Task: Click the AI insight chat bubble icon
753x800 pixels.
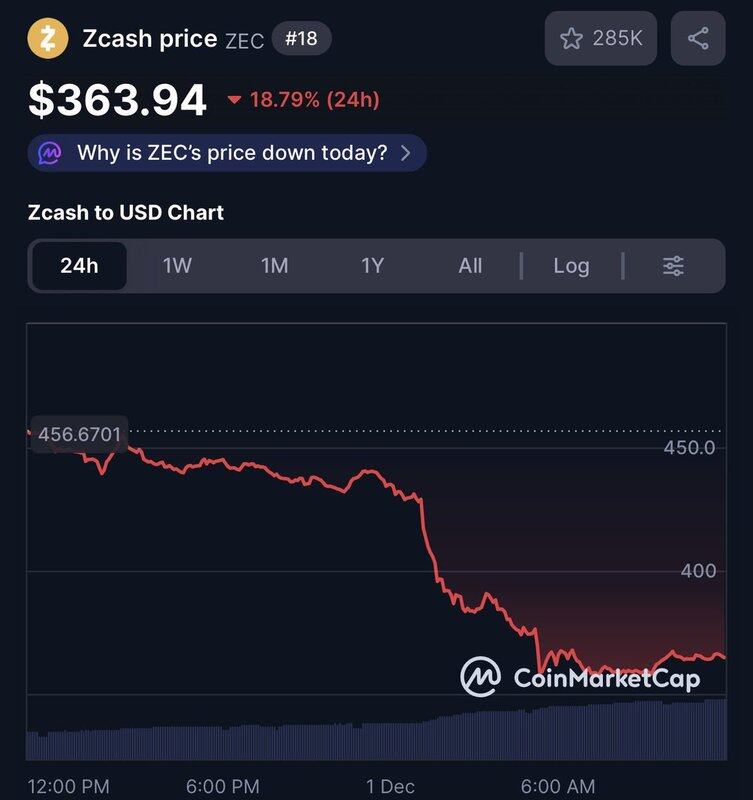Action: pos(50,154)
